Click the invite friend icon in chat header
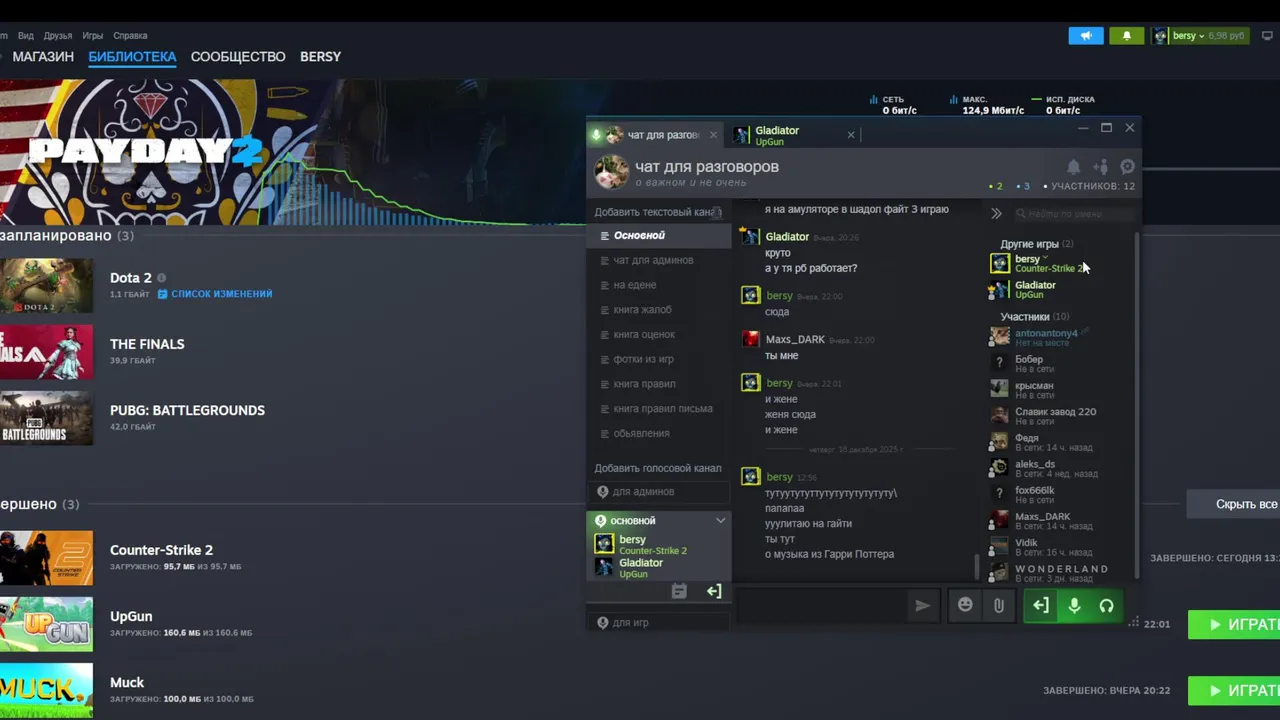1280x720 pixels. click(x=1100, y=167)
